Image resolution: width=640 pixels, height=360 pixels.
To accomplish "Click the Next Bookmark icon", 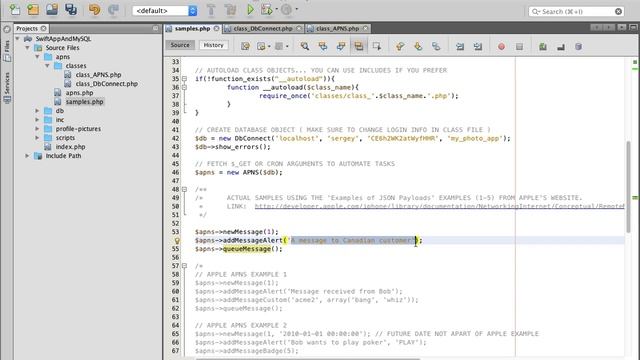I will 418,47.
